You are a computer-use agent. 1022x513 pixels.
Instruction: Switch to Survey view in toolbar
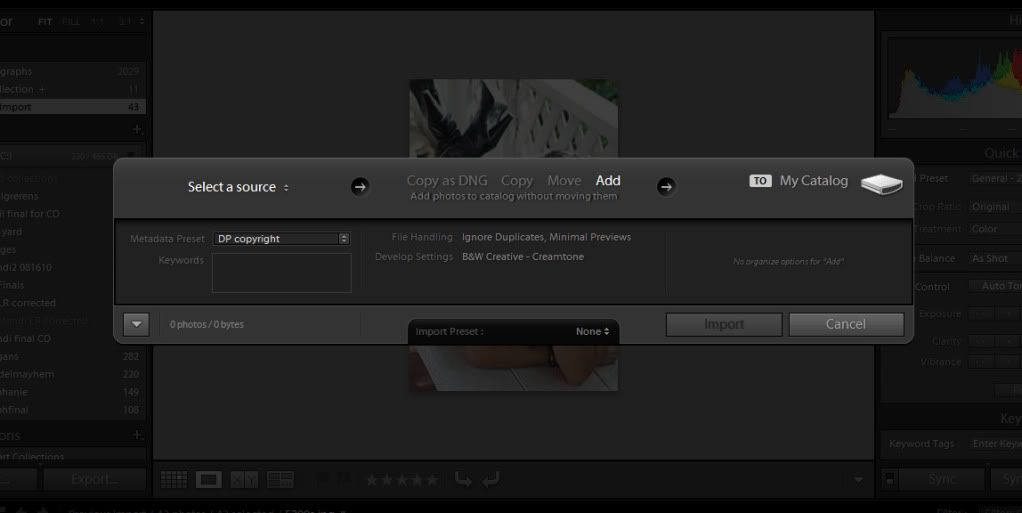point(280,480)
